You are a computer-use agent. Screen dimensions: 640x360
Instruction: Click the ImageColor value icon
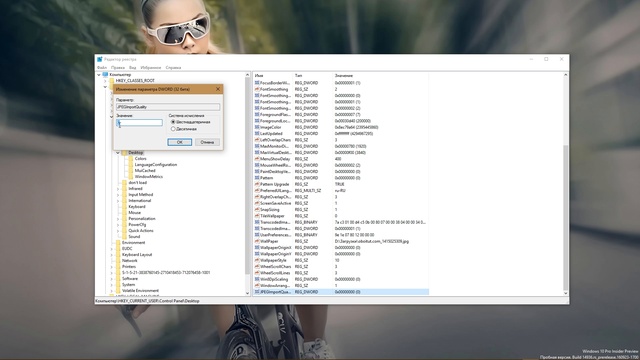coord(257,127)
